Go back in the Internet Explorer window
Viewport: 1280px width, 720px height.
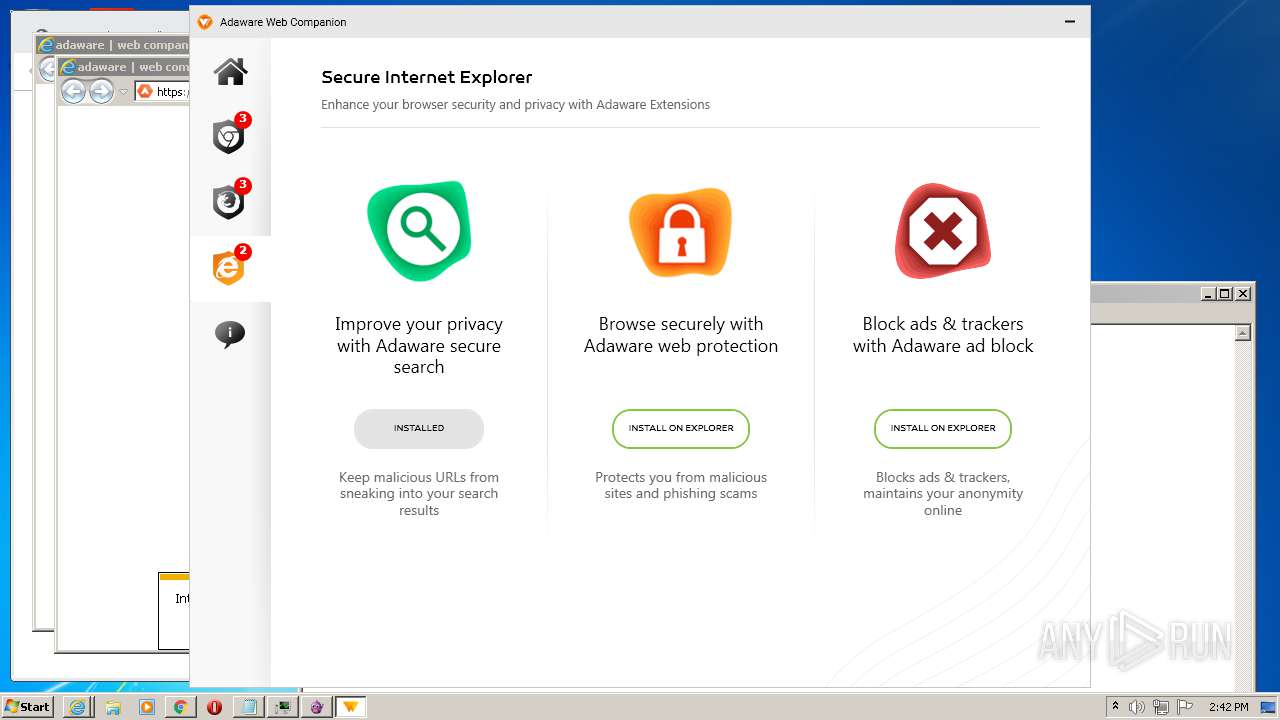click(x=73, y=92)
